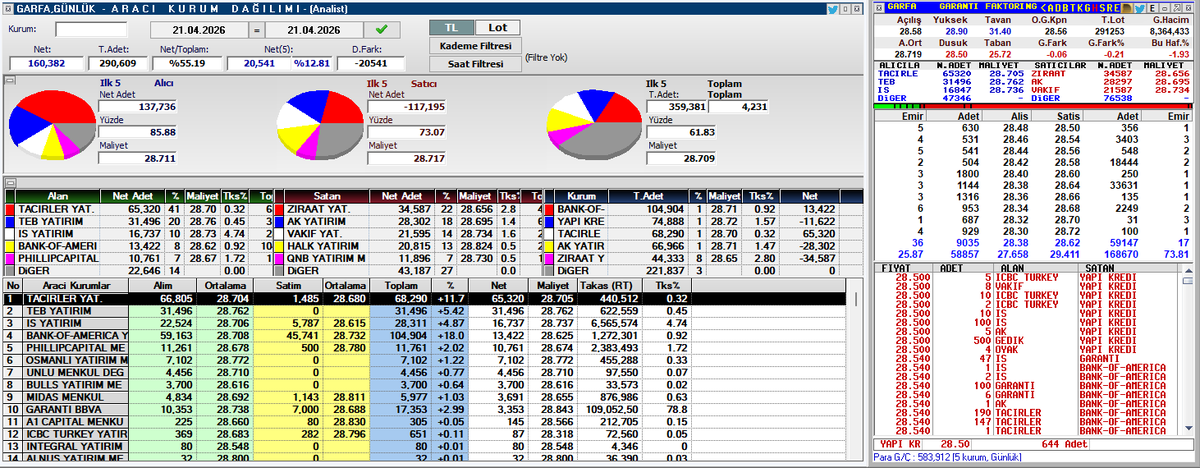Click YAPI KRE in the Kurum table
Viewport: 1200px width, 468px height.
[x=581, y=221]
